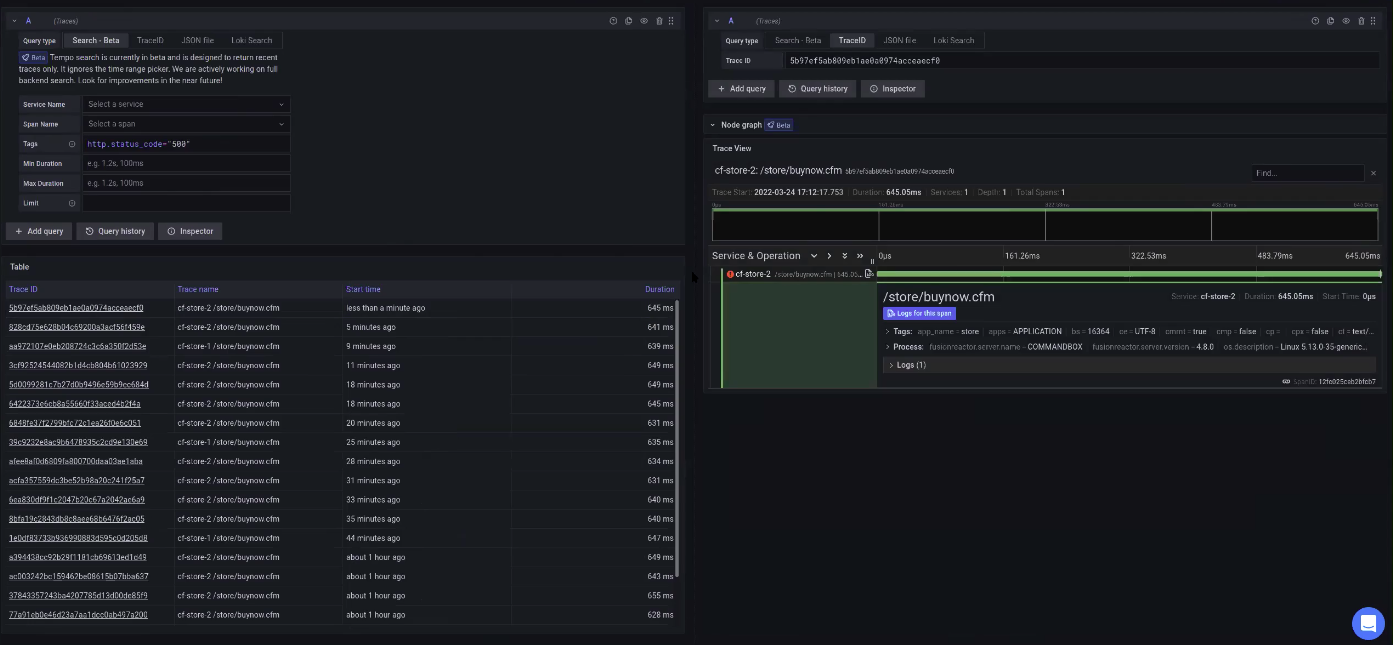Open the trace ID link started 5 minutes ago
Viewport: 1393px width, 645px height.
coord(77,327)
